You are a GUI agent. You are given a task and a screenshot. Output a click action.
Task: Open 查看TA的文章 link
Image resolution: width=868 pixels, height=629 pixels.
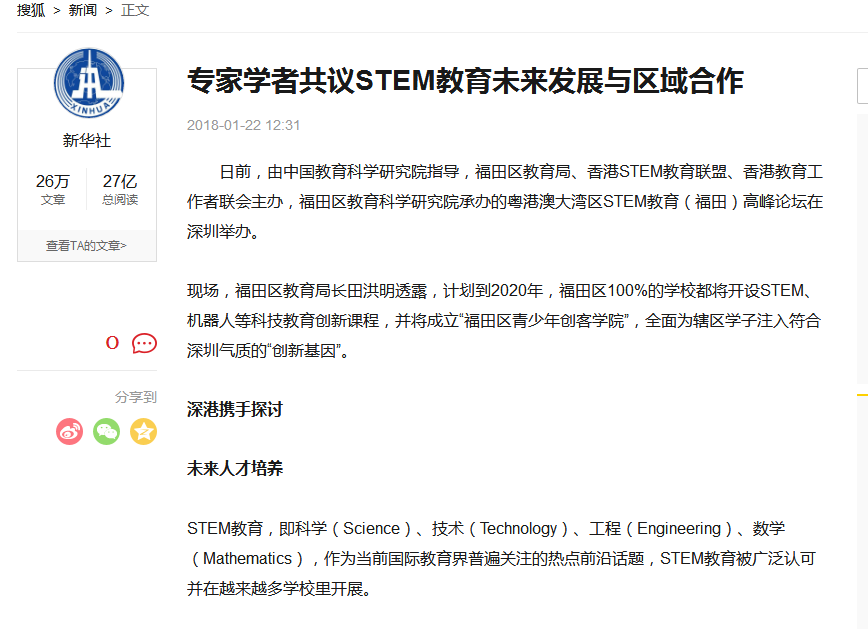tap(86, 245)
